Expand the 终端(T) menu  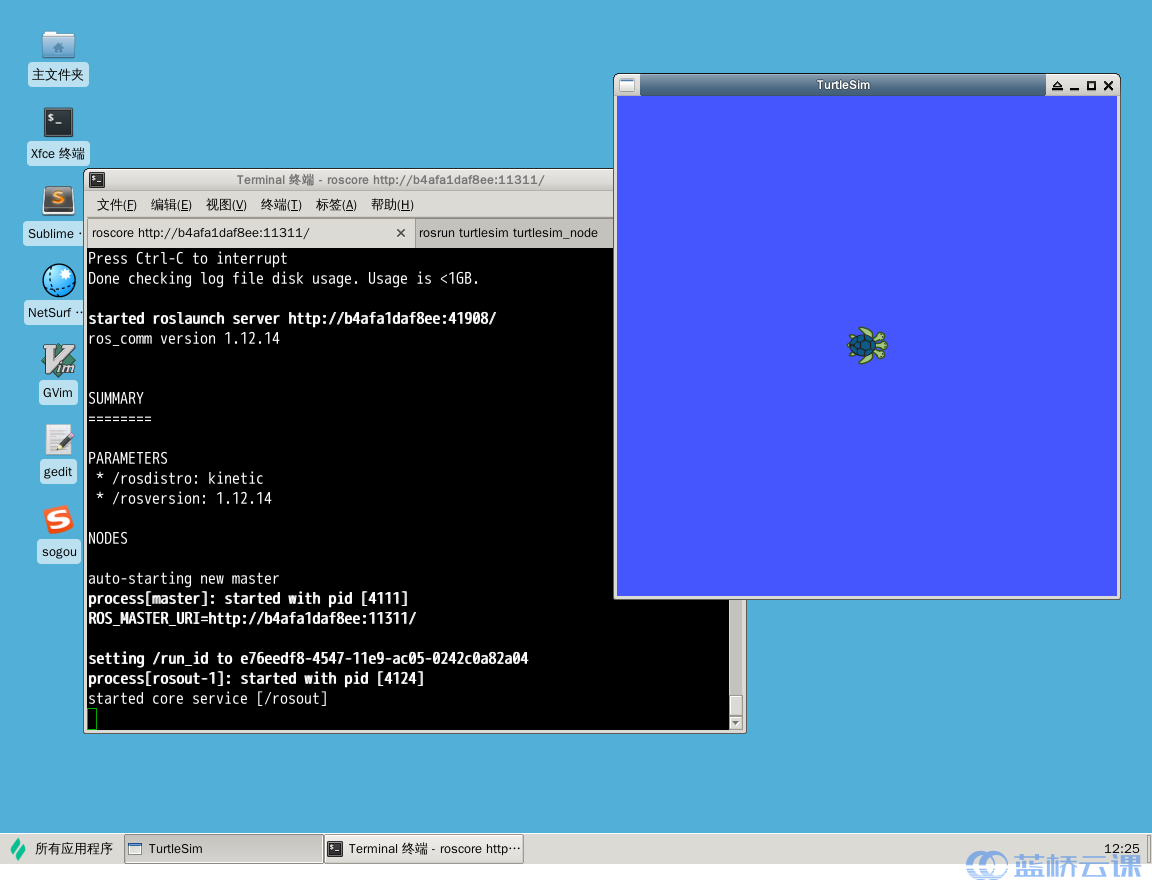click(281, 205)
